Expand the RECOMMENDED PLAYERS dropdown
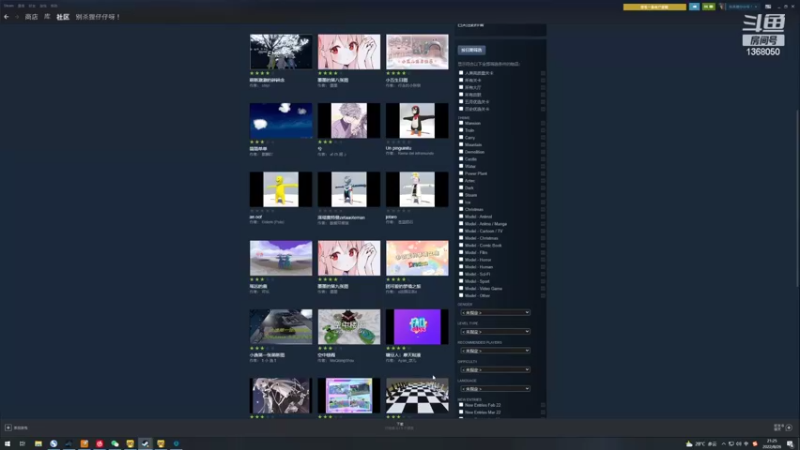 (x=495, y=351)
